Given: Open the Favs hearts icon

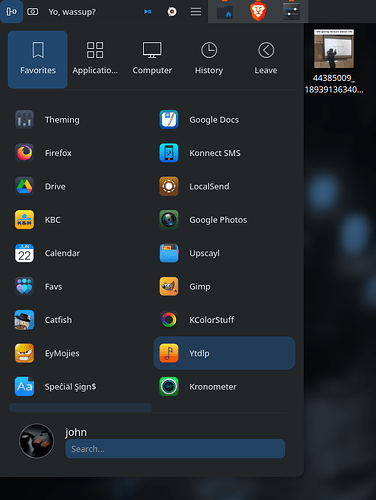Looking at the screenshot, I should (24, 286).
